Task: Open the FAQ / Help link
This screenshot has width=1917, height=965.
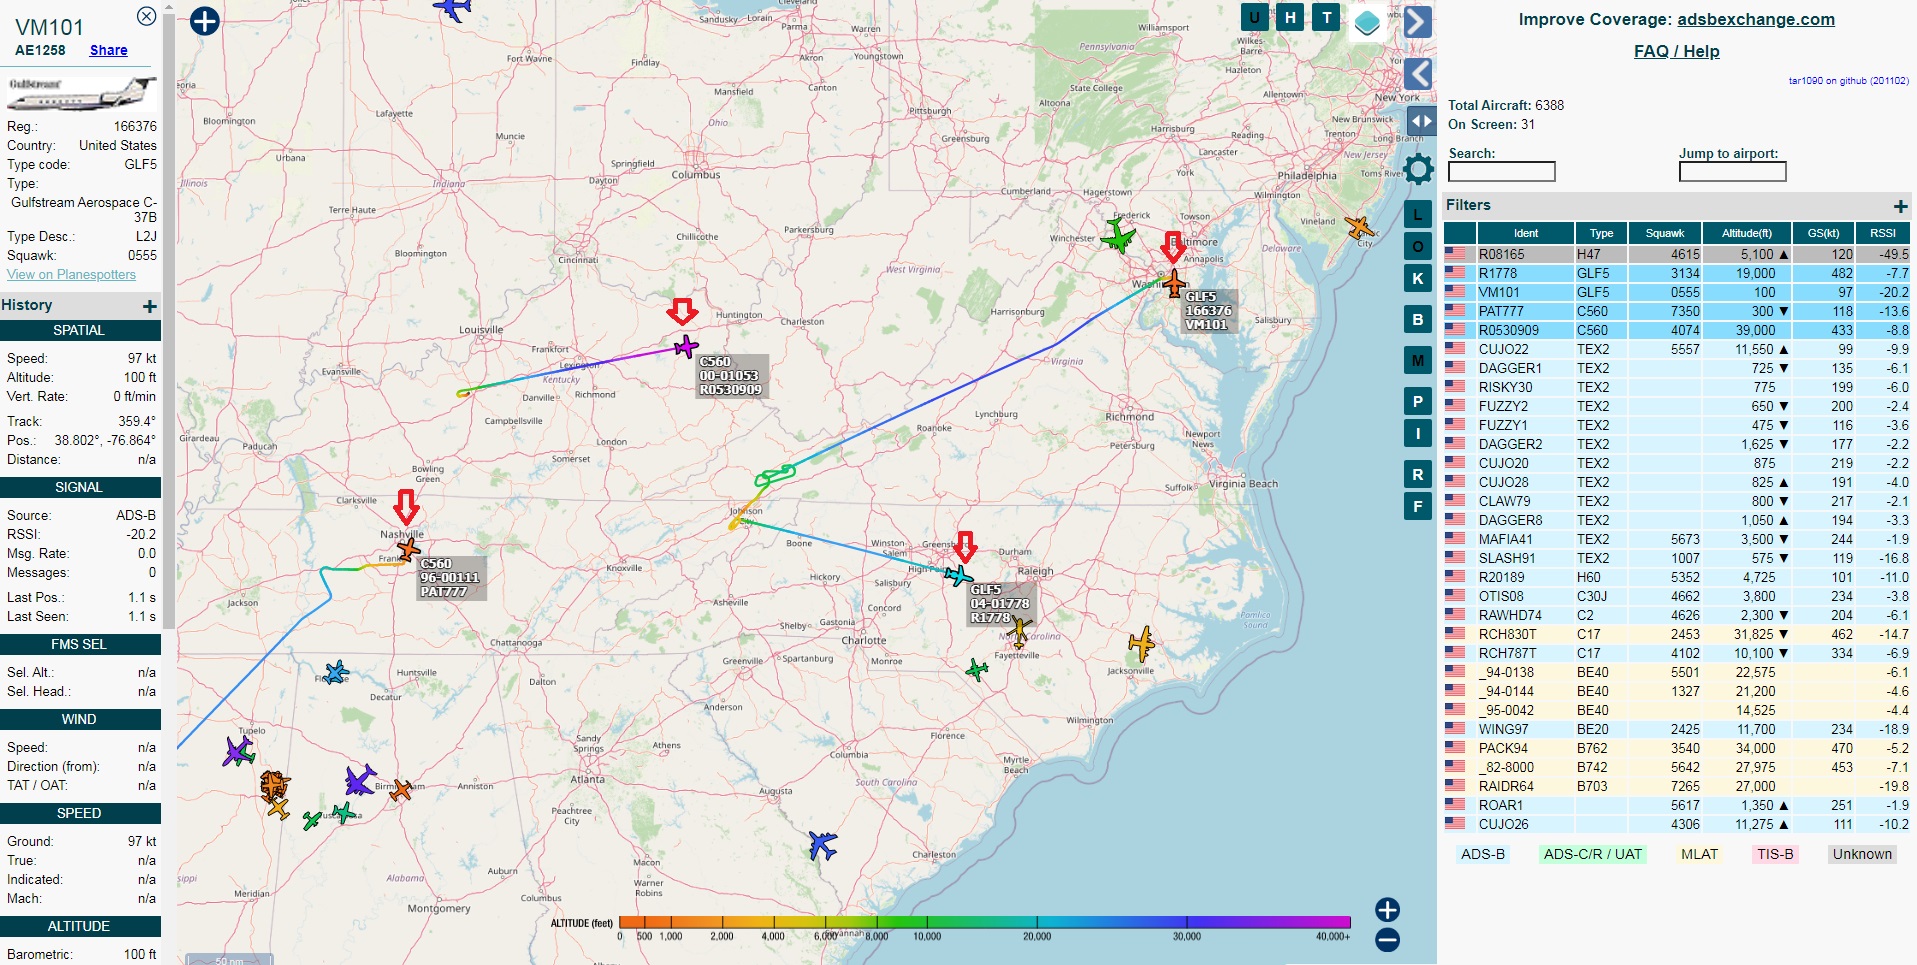Action: [1676, 51]
